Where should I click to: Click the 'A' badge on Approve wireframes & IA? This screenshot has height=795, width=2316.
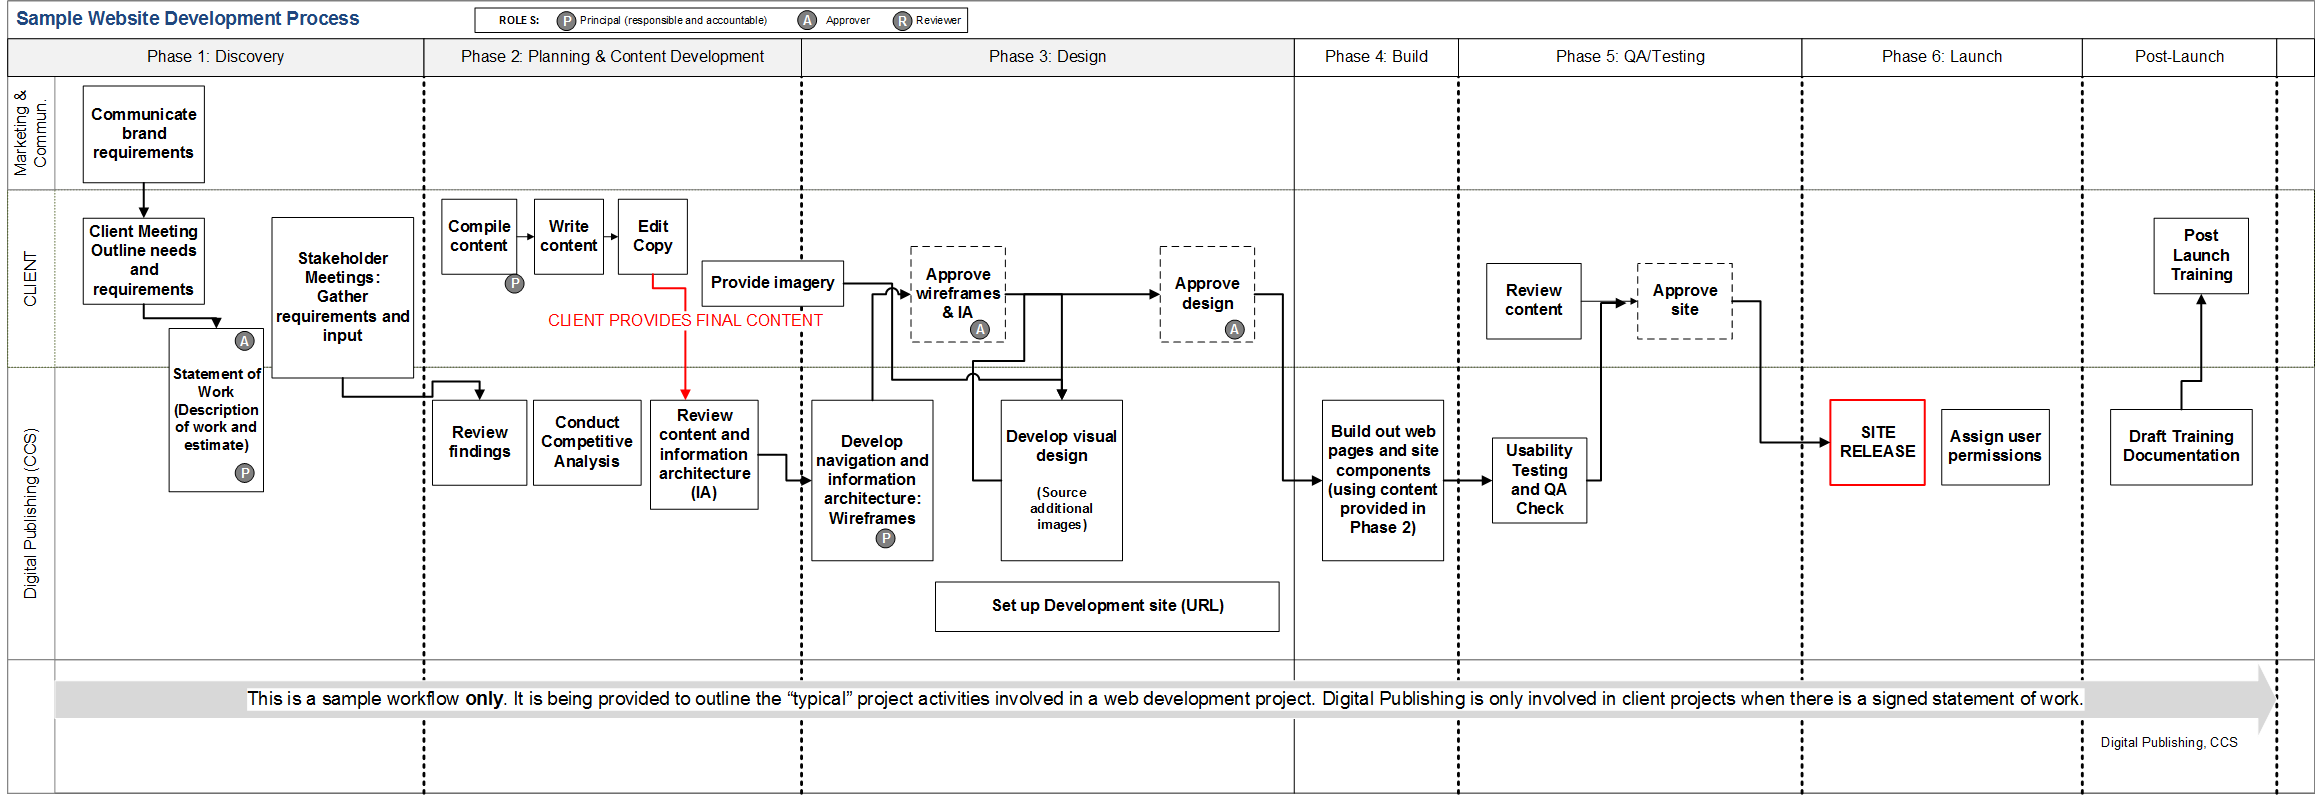pyautogui.click(x=980, y=329)
